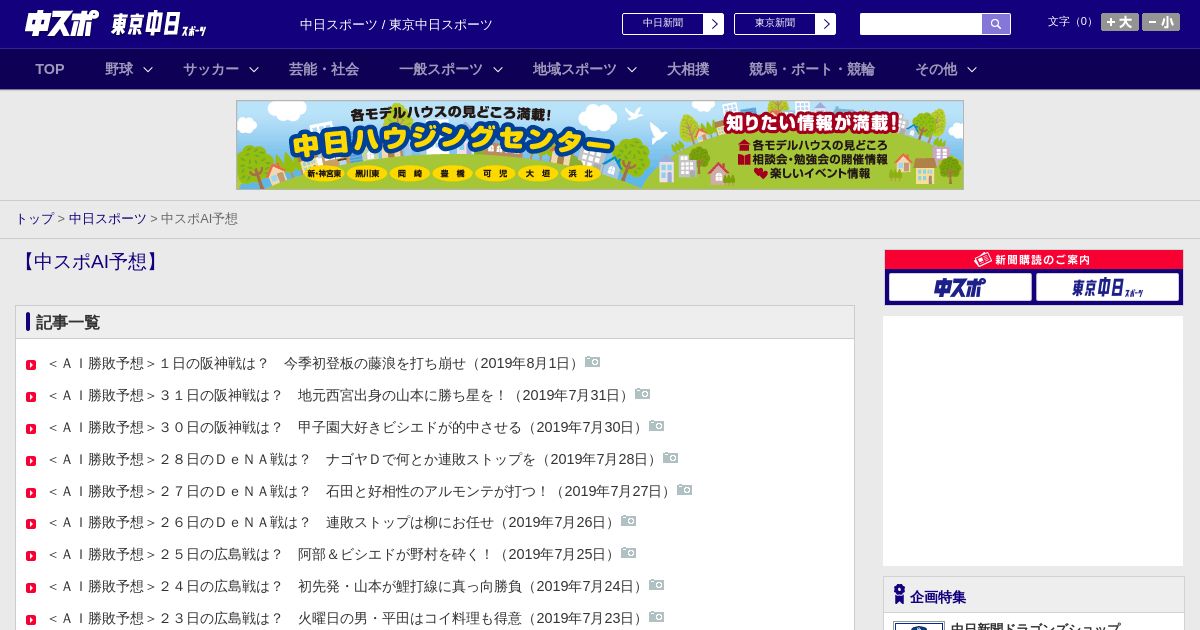Click the search magnifier button
This screenshot has height=630, width=1200.
click(996, 24)
